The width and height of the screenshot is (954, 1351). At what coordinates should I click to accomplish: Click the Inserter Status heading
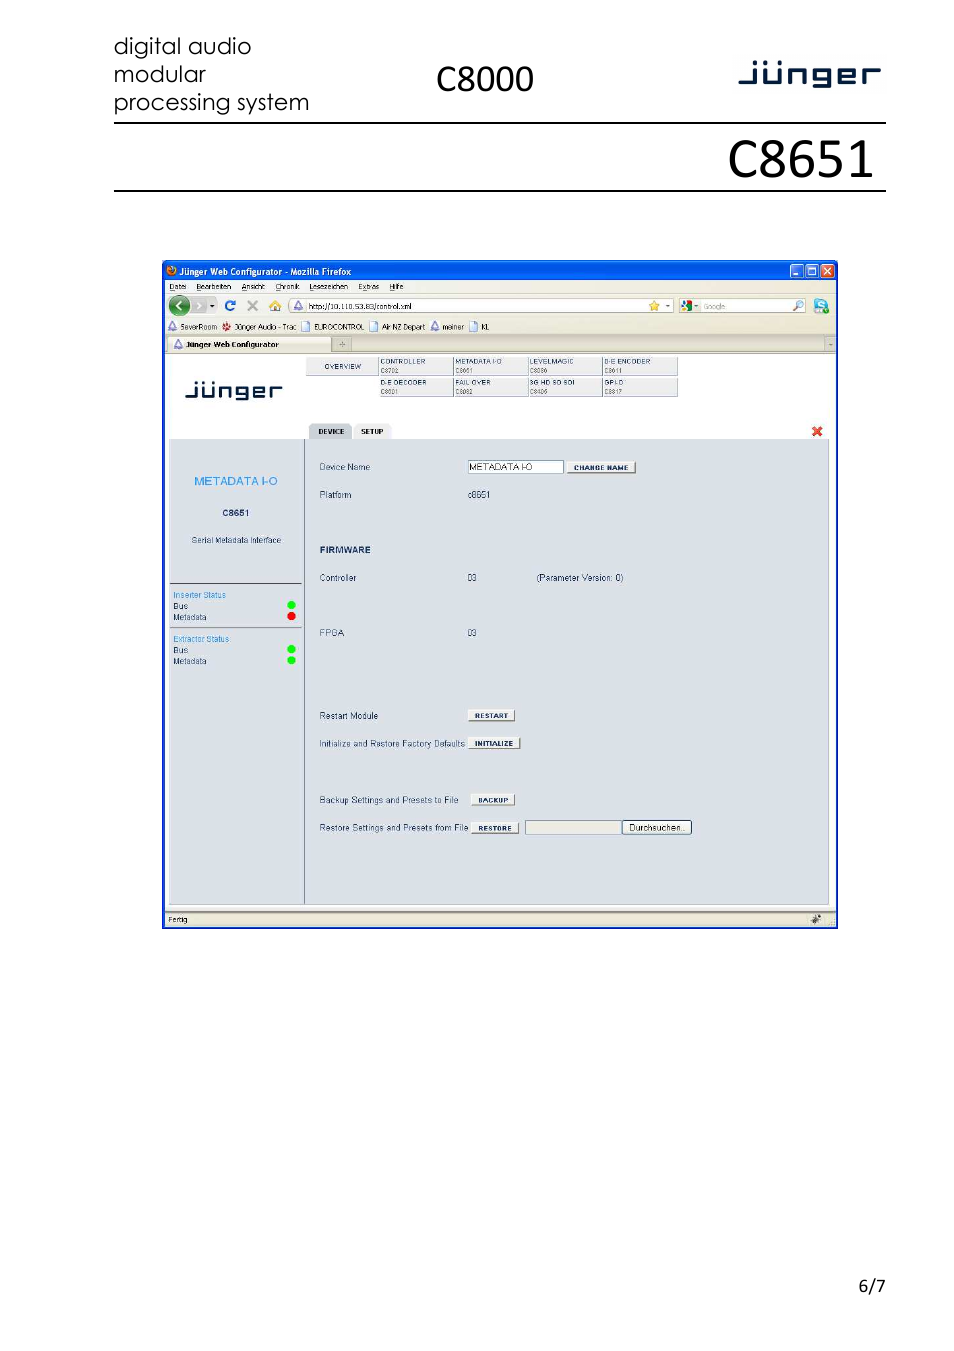tap(199, 595)
